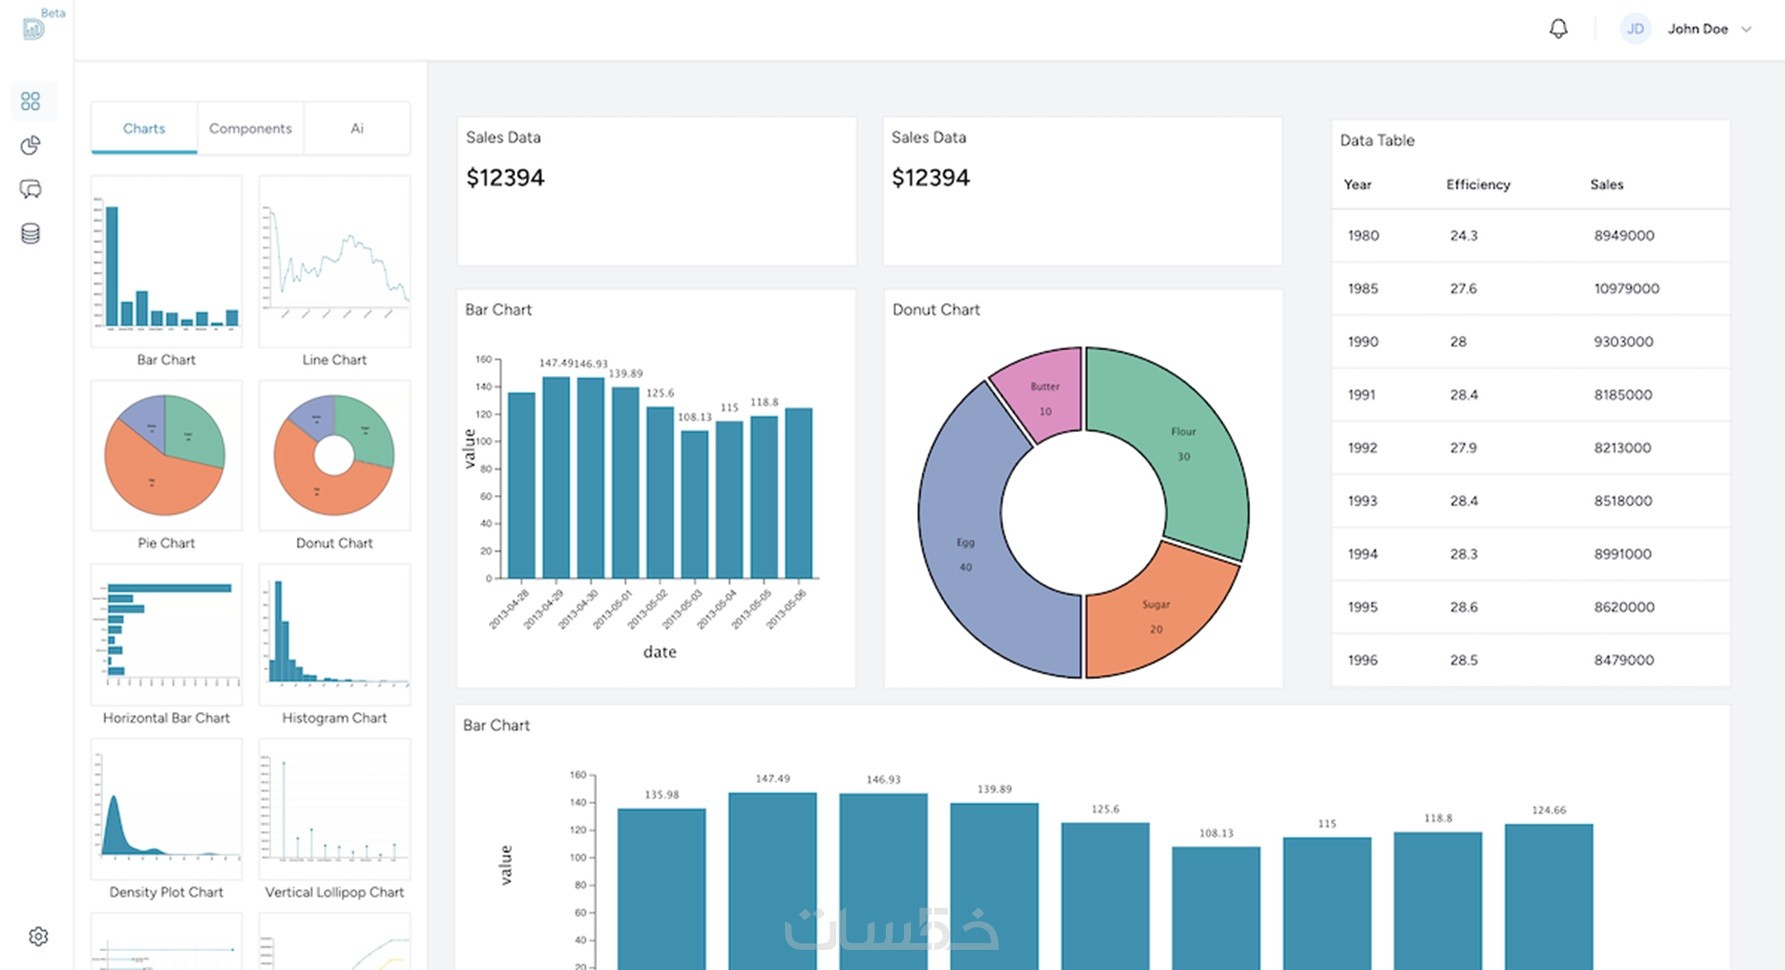Image resolution: width=1785 pixels, height=970 pixels.
Task: Open the dashboard grid icon in sidebar
Action: pos(31,101)
